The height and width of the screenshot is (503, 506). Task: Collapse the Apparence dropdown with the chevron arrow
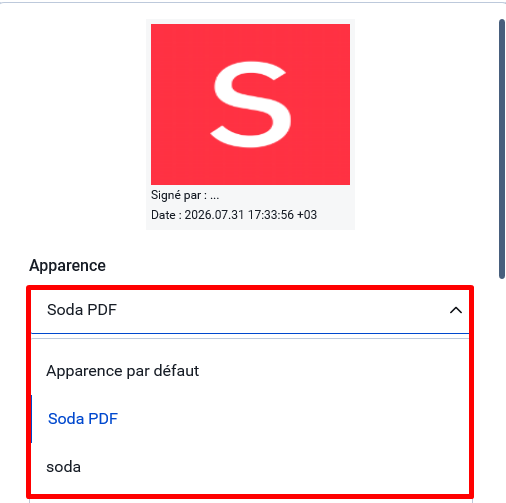point(455,310)
